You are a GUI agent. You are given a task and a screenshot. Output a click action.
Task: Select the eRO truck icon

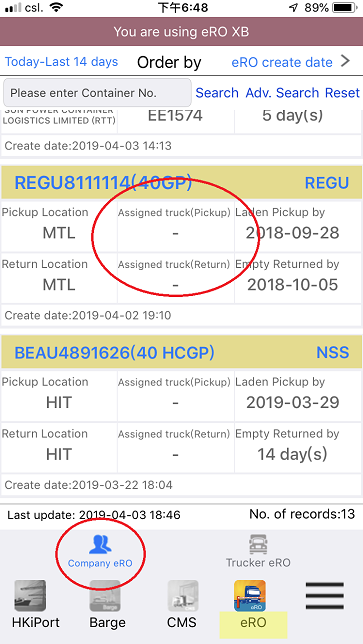pyautogui.click(x=250, y=596)
